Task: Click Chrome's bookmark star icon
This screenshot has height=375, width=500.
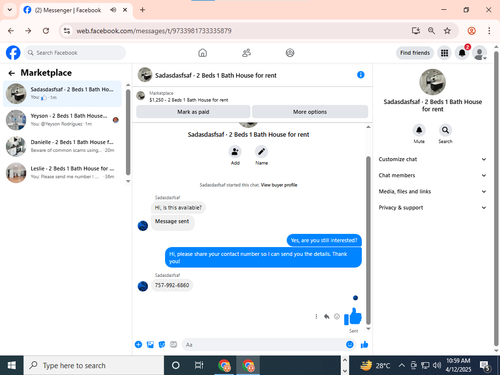Action: pyautogui.click(x=447, y=31)
